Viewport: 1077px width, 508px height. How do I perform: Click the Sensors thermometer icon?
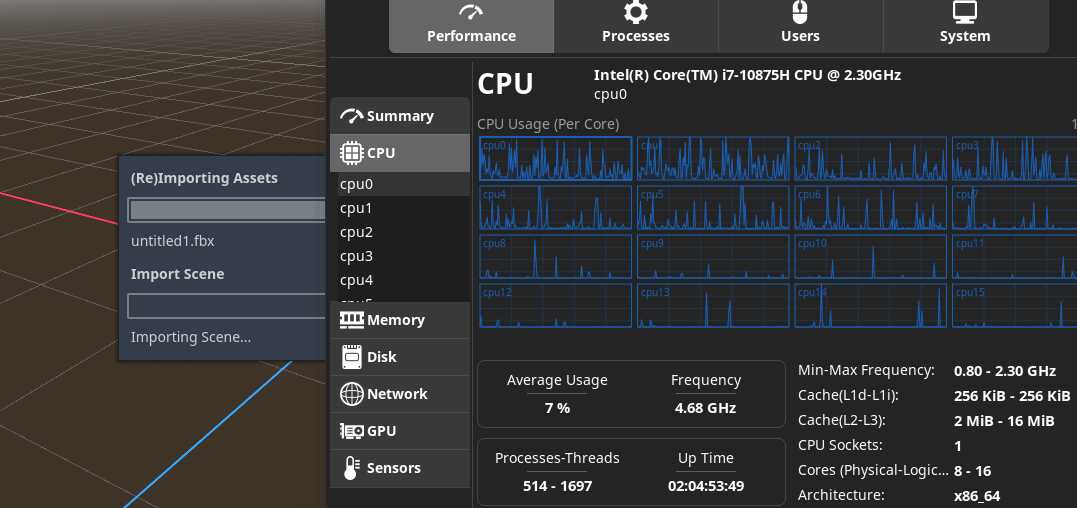[351, 468]
